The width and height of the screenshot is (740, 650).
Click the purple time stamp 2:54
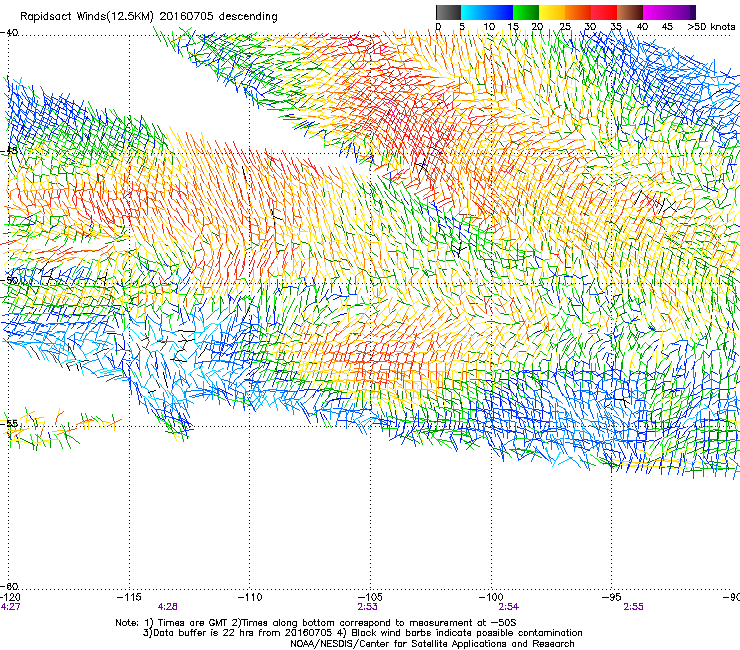click(x=509, y=607)
